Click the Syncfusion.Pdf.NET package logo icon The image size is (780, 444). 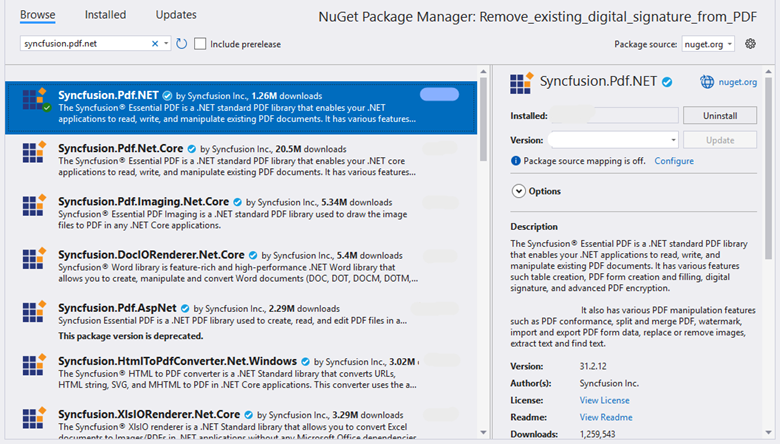35,99
